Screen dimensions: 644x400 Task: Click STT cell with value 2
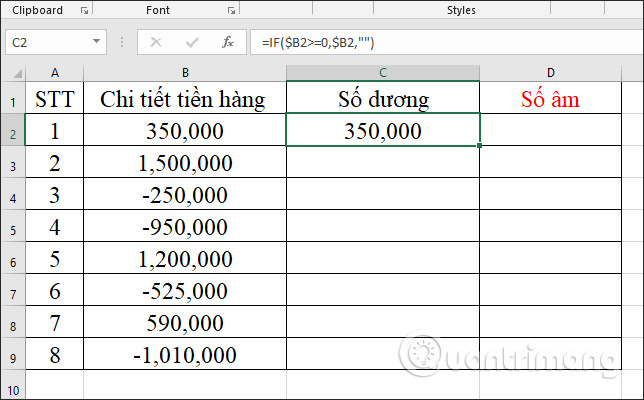pos(55,162)
